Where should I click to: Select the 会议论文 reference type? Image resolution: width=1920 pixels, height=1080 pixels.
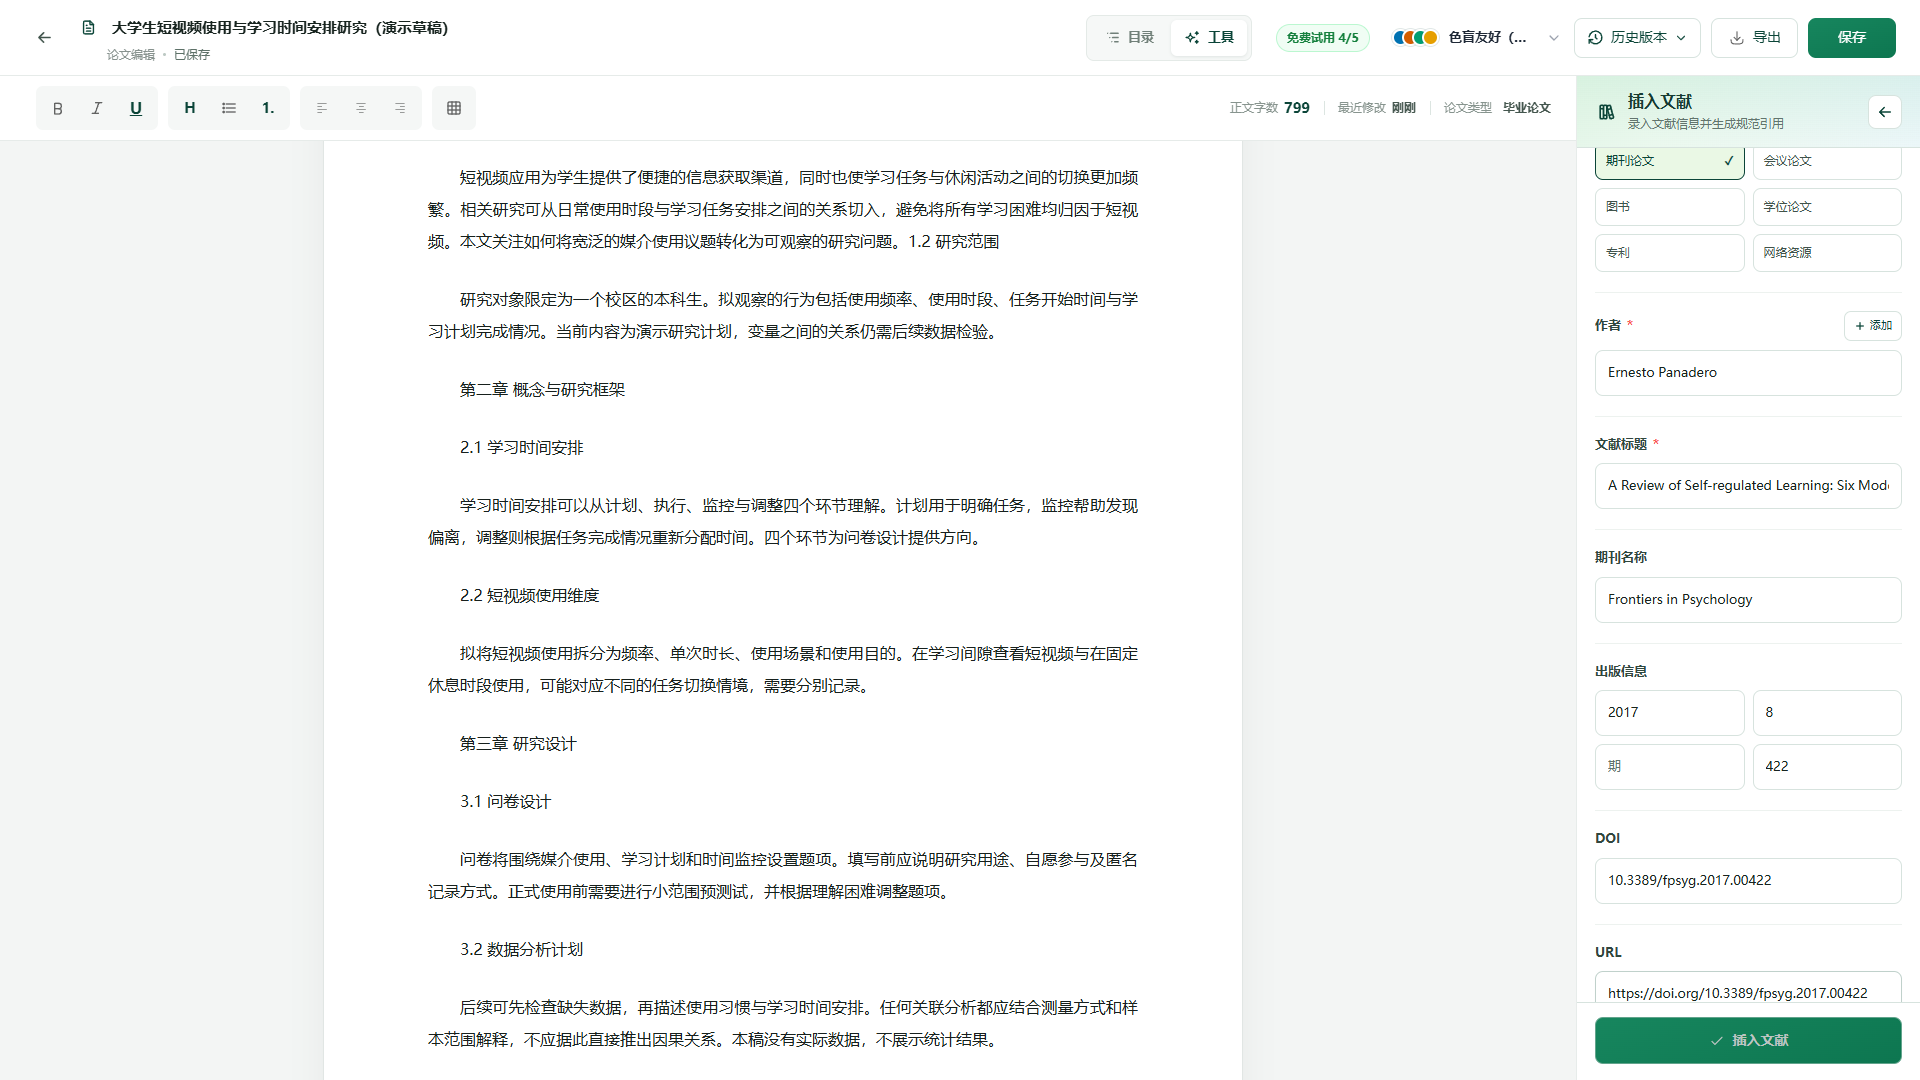coord(1827,161)
